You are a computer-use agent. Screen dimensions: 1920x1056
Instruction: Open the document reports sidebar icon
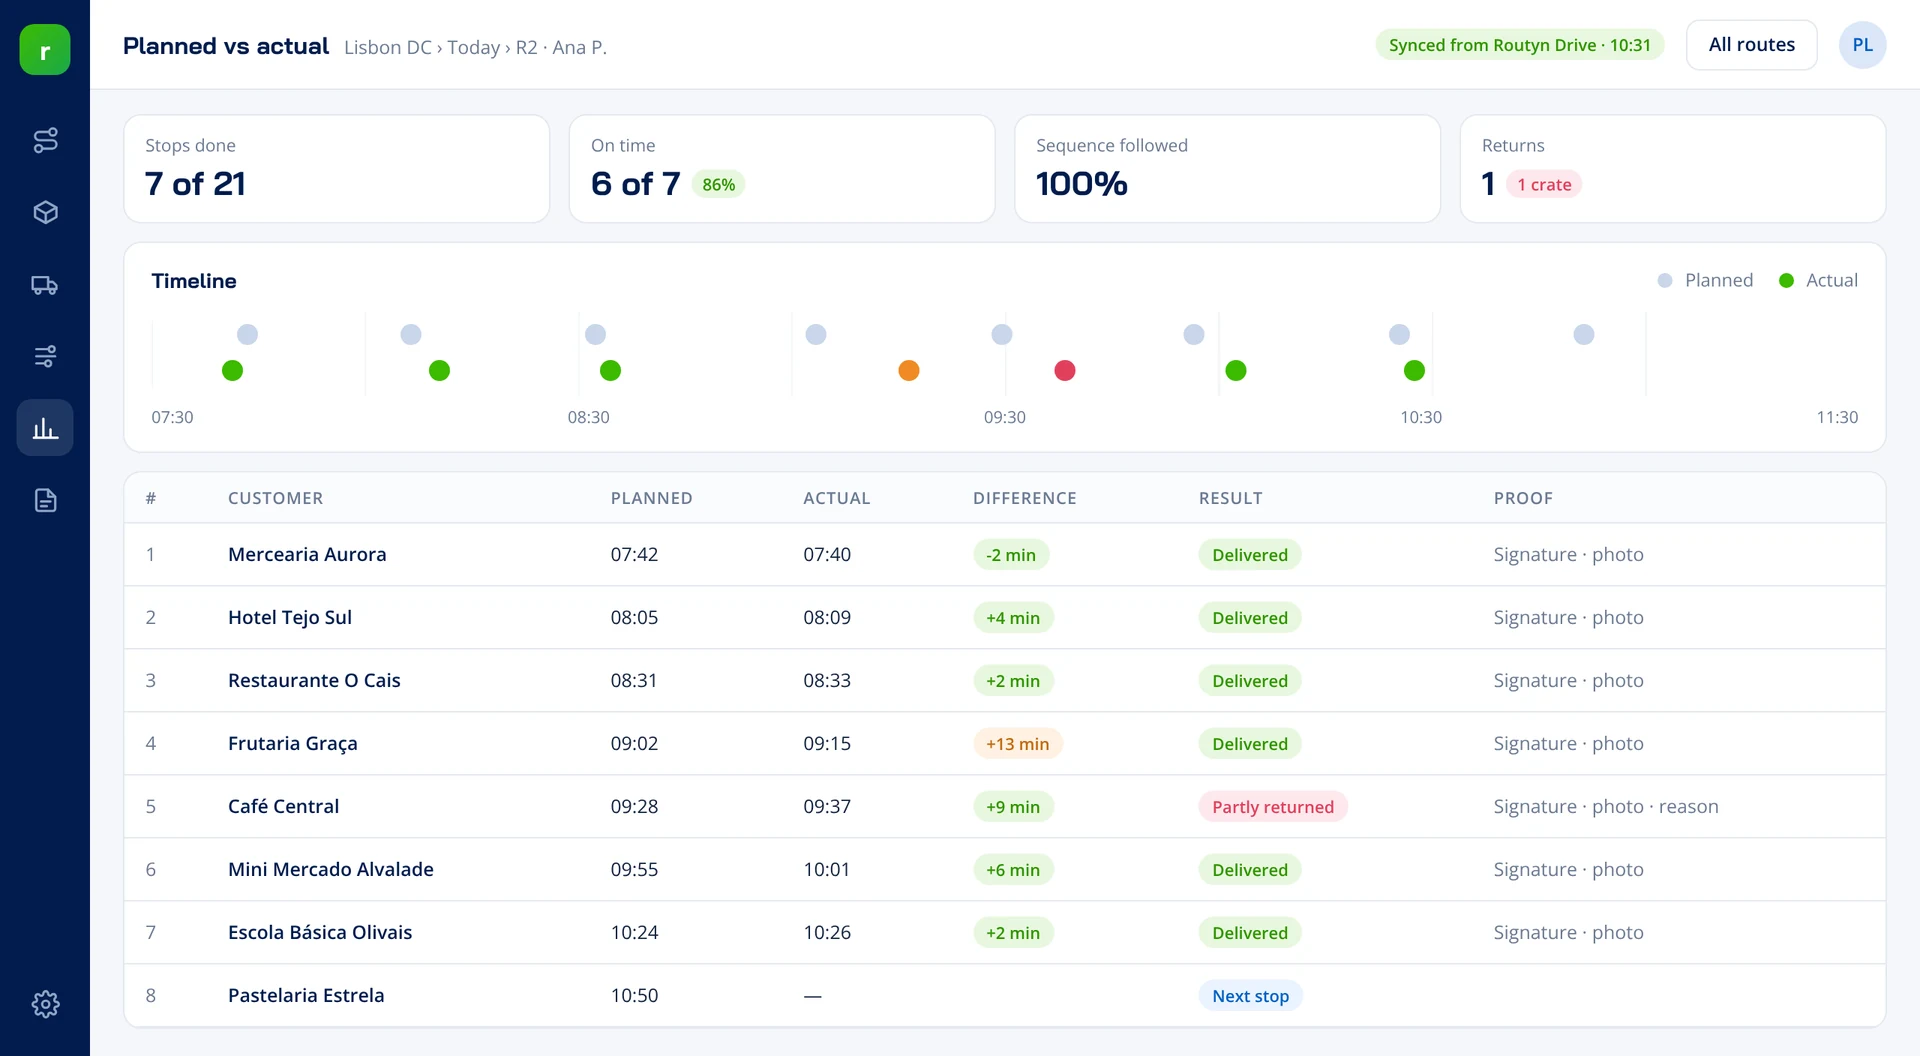click(x=45, y=500)
